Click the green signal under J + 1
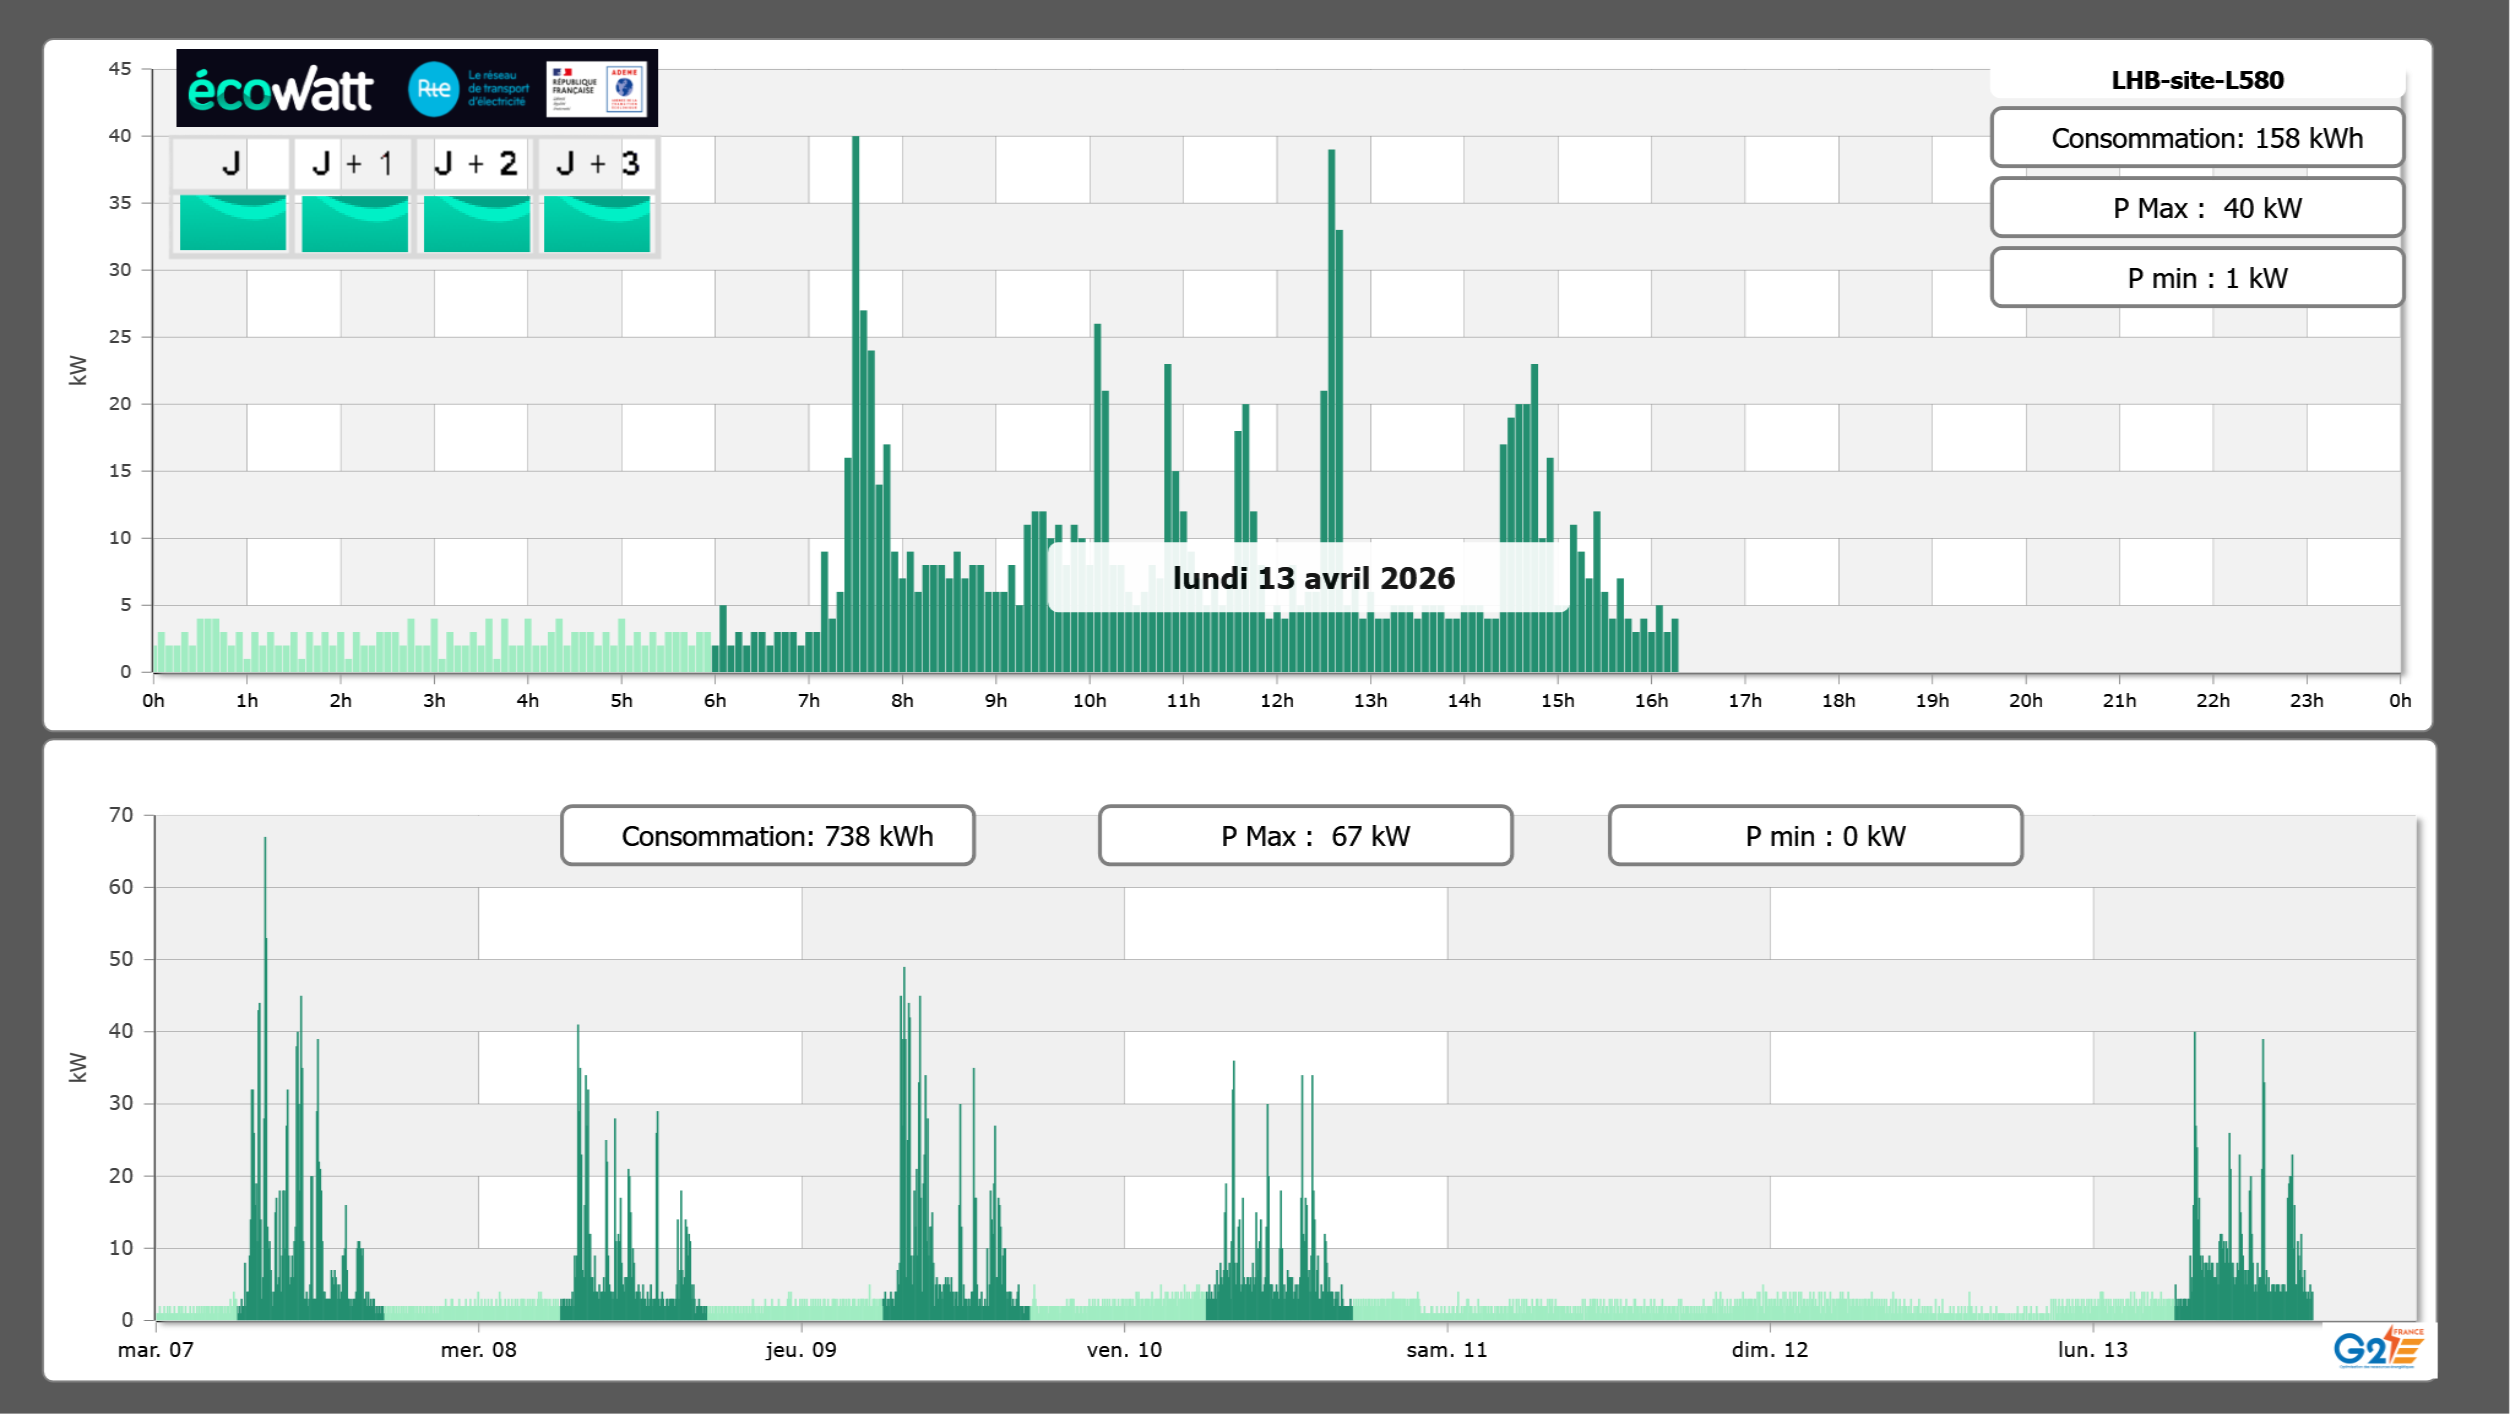 [354, 223]
